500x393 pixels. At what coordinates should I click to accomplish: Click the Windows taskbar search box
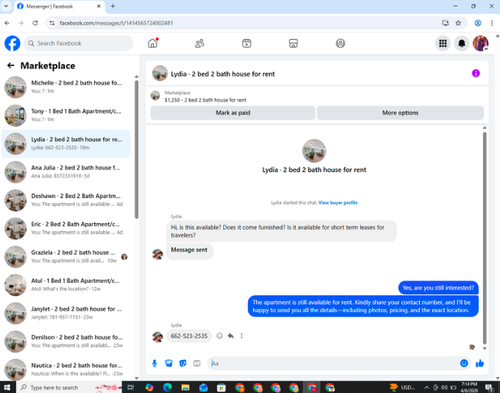[x=68, y=387]
